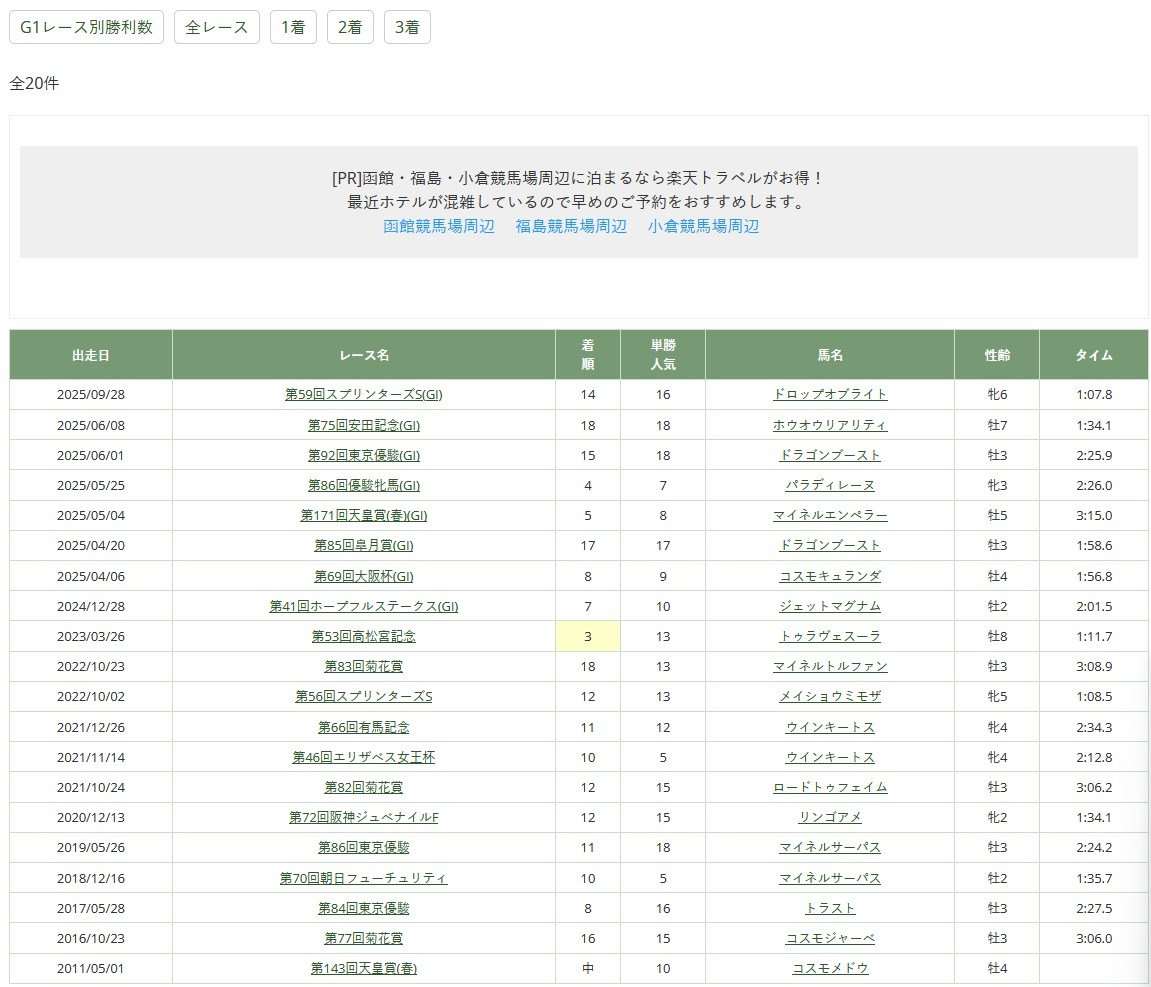The height and width of the screenshot is (987, 1151).
Task: Click the 出走日 column header
Action: [x=91, y=355]
